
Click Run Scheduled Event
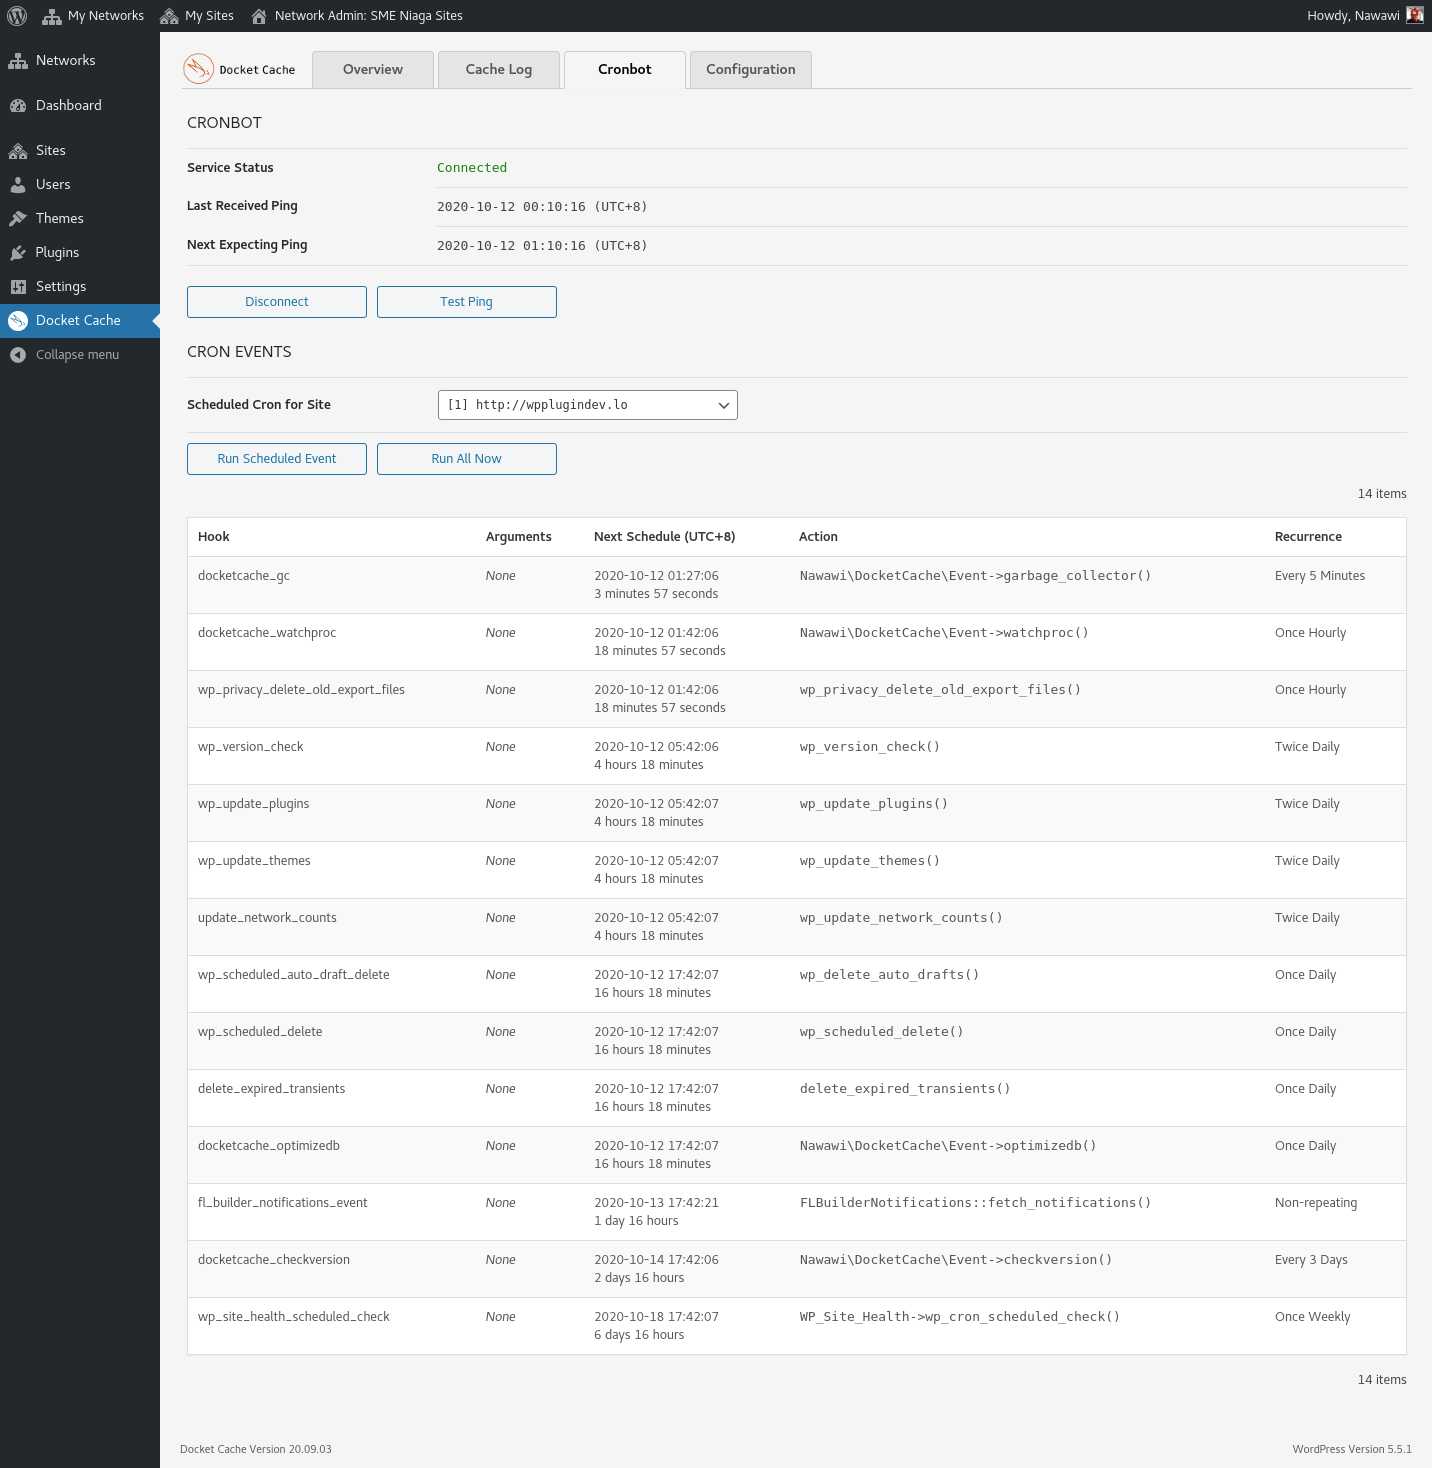tap(276, 458)
